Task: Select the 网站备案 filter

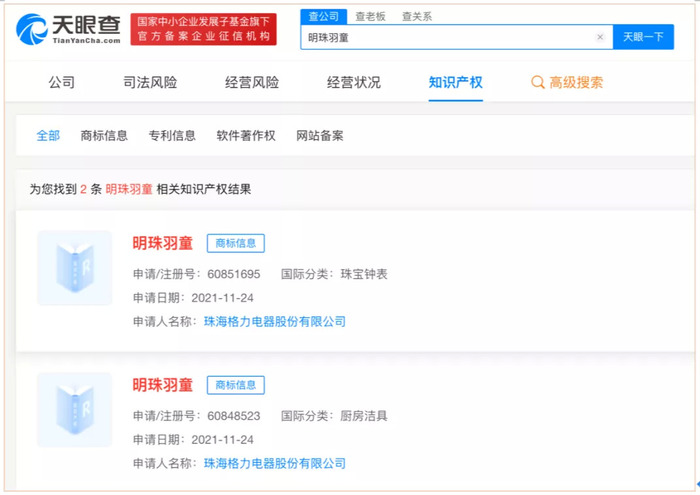Action: click(x=320, y=136)
